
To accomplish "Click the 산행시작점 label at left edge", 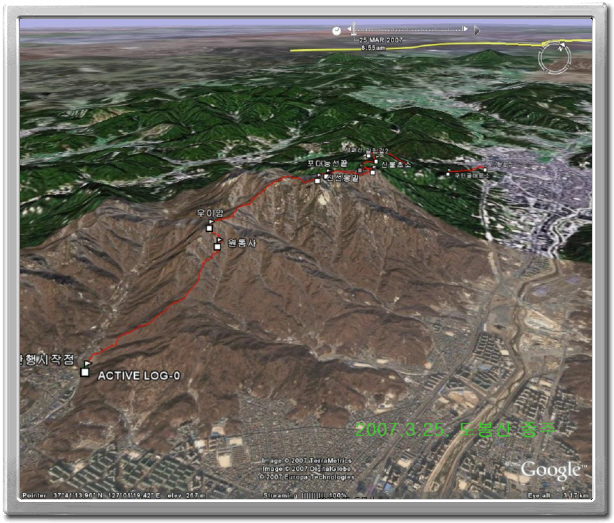I will click(47, 359).
